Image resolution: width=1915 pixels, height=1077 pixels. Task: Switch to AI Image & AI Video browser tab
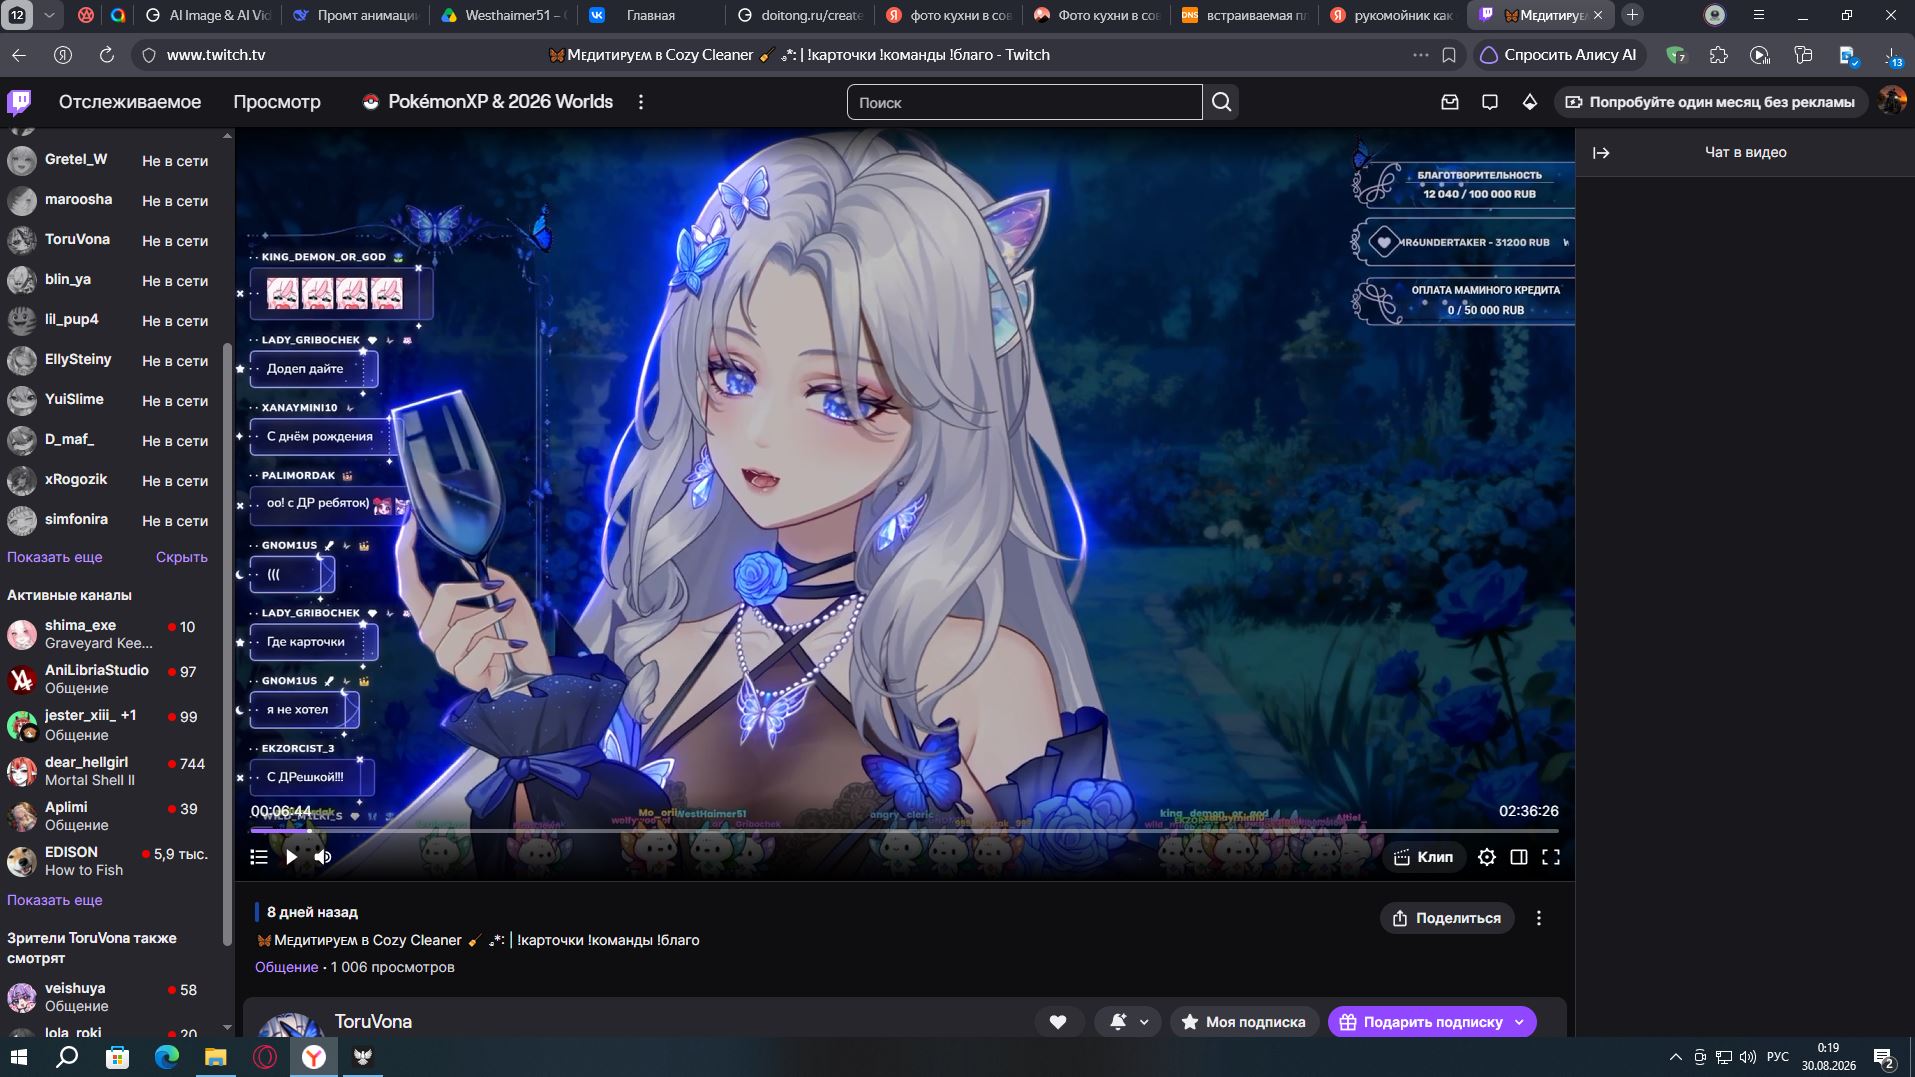click(207, 15)
